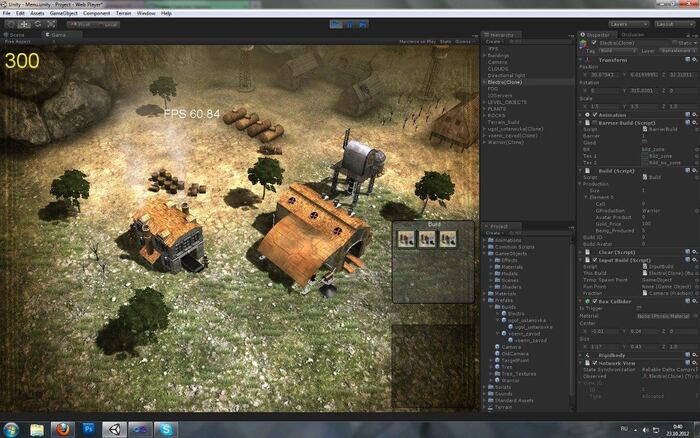Toggle the Pivot handle position button
The height and width of the screenshot is (438, 700).
80,25
